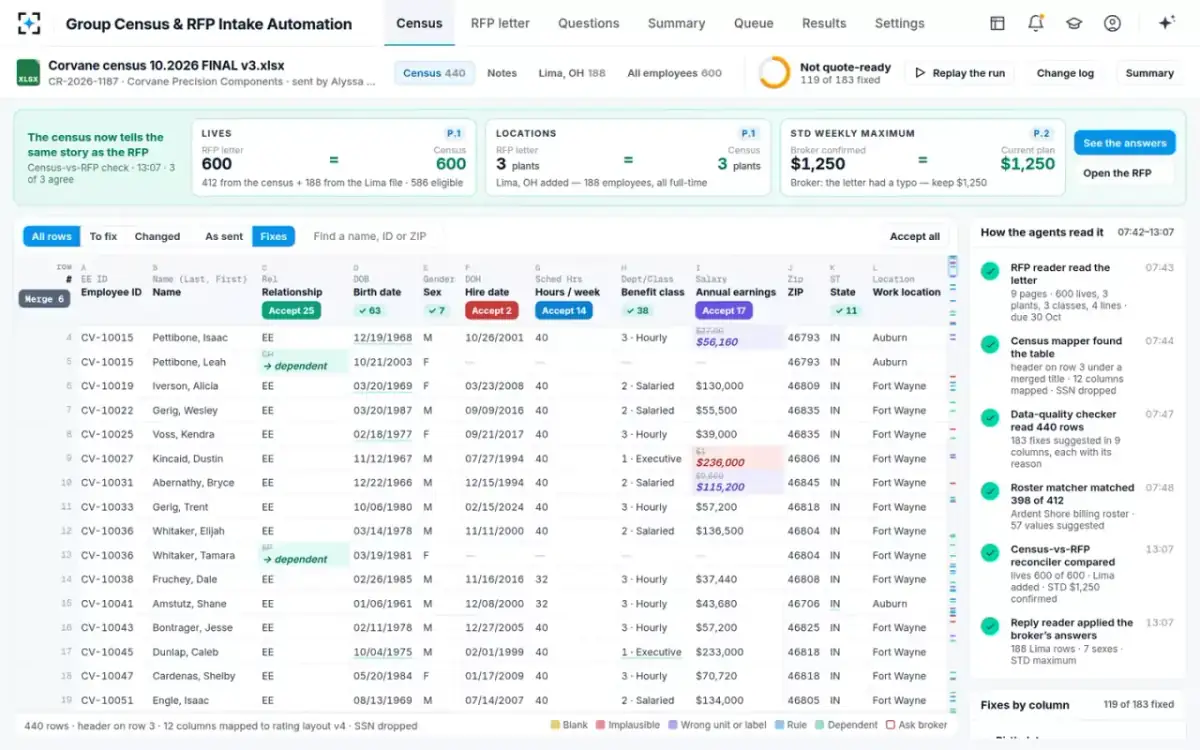This screenshot has height=750, width=1200.
Task: Replay the run
Action: click(x=959, y=73)
